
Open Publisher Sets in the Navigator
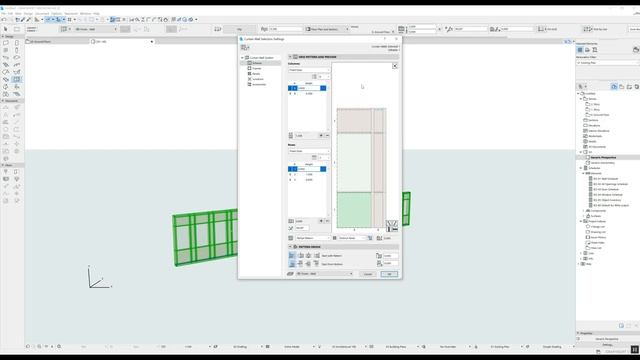[637, 87]
